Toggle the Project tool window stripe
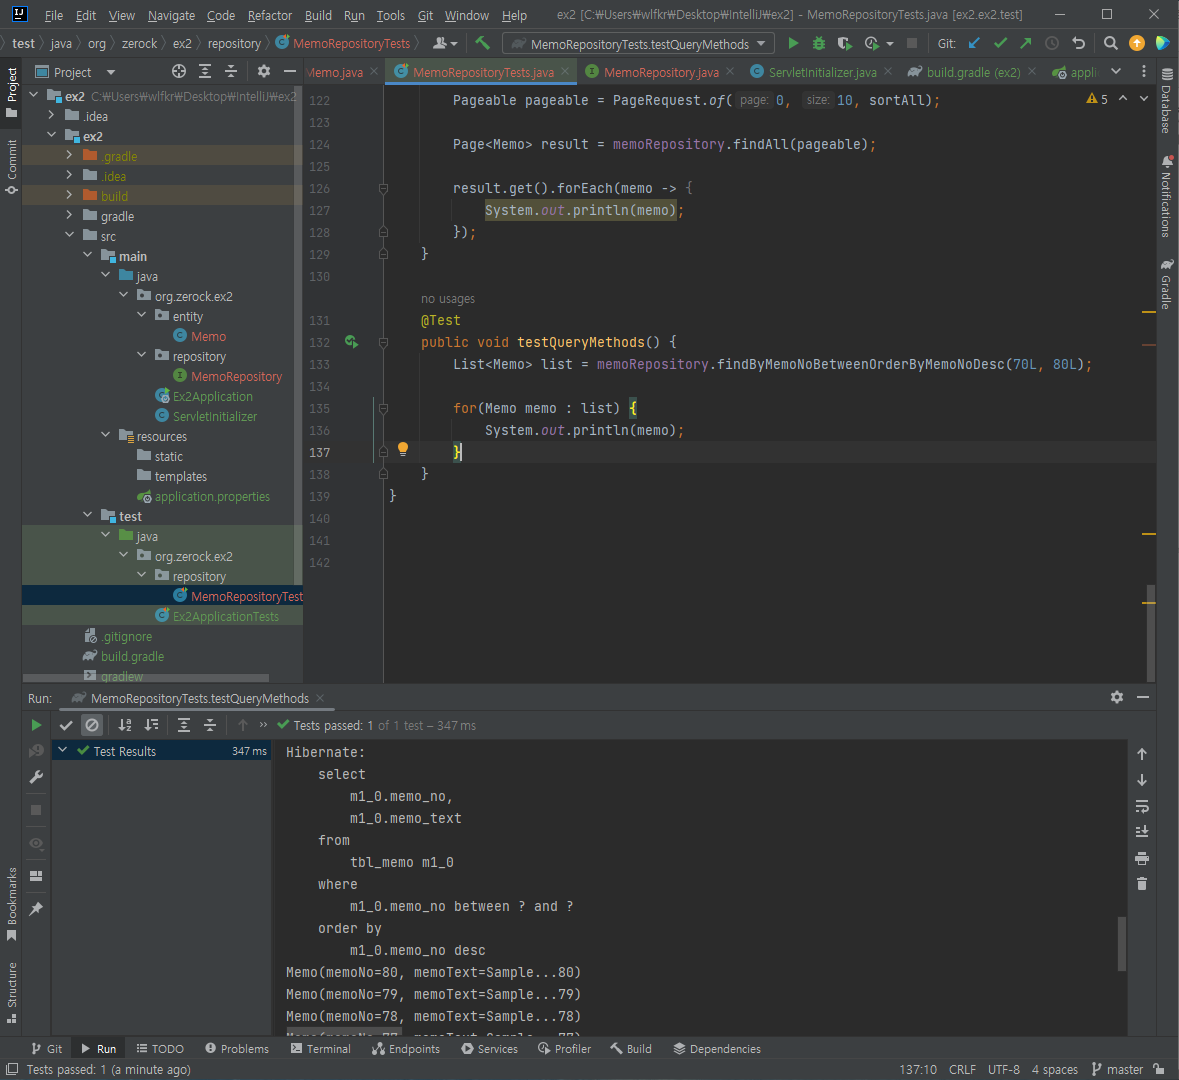Viewport: 1179px width, 1080px height. click(11, 93)
